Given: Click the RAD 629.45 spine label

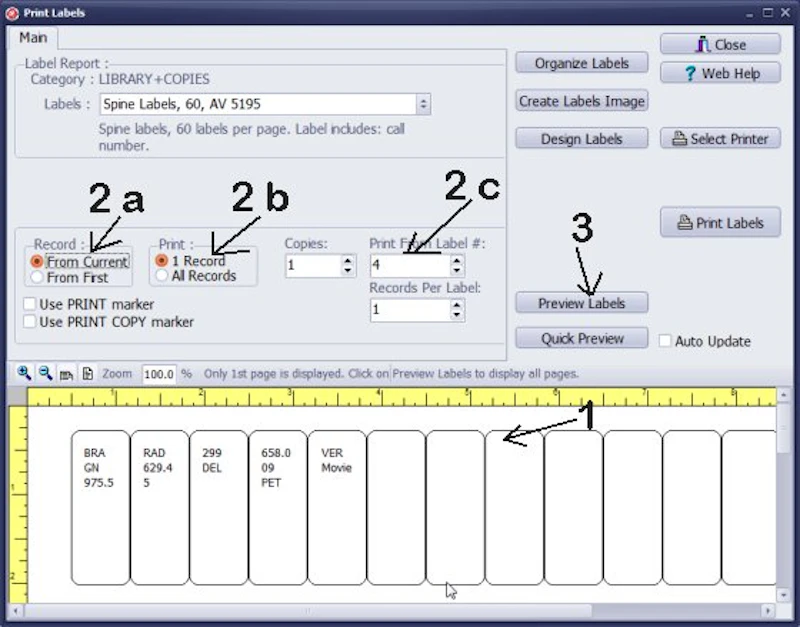Looking at the screenshot, I should click(x=160, y=508).
